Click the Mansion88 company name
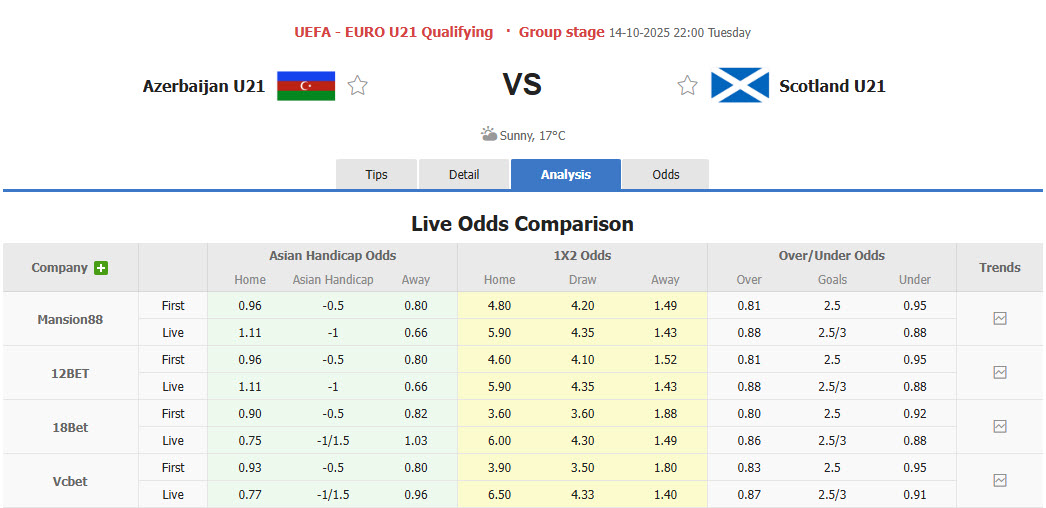 (70, 320)
